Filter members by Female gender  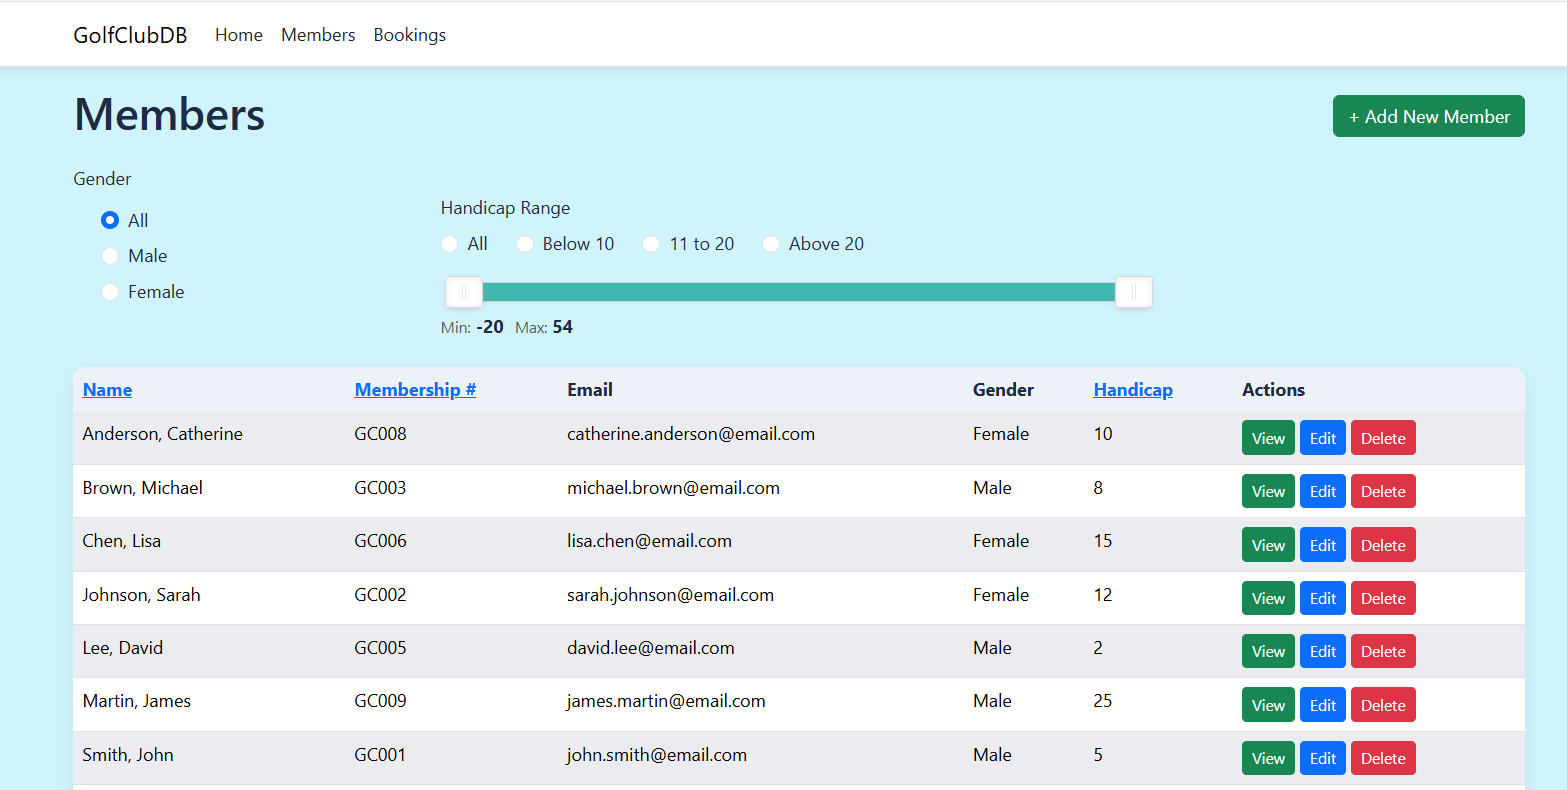pos(110,292)
